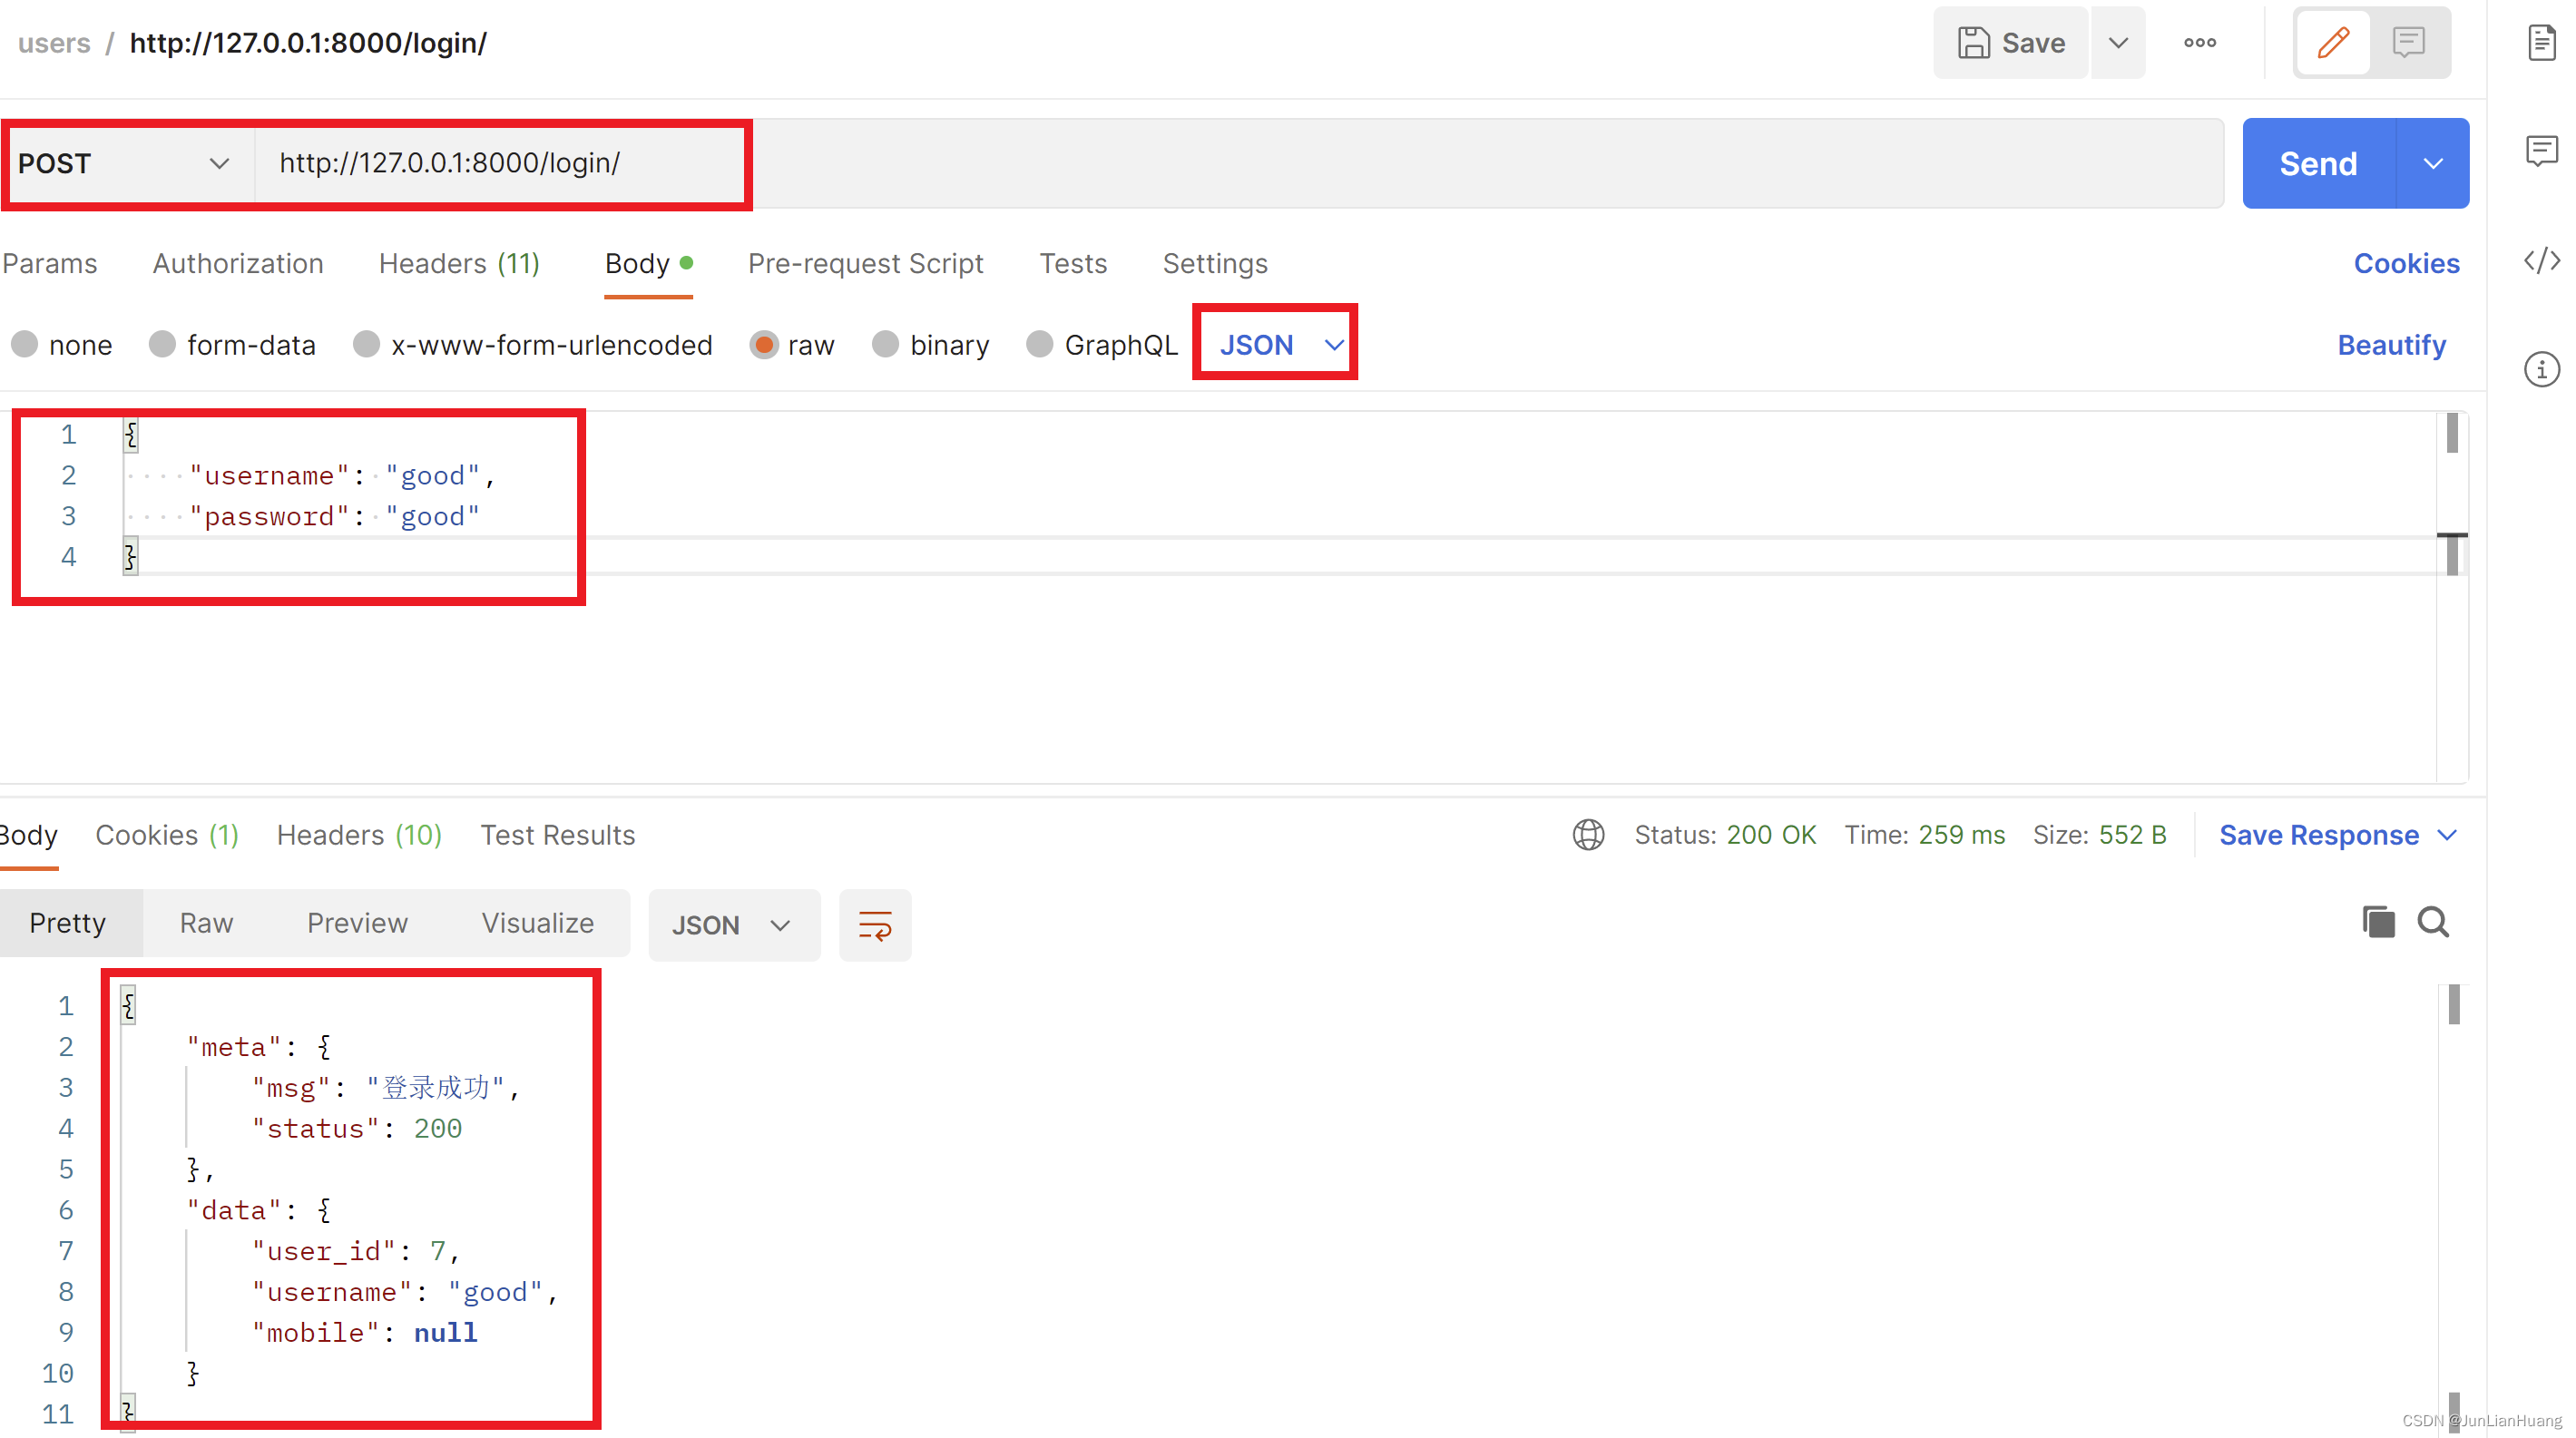This screenshot has width=2576, height=1438.
Task: Click the request body scrollbar thumb
Action: pyautogui.click(x=2452, y=433)
